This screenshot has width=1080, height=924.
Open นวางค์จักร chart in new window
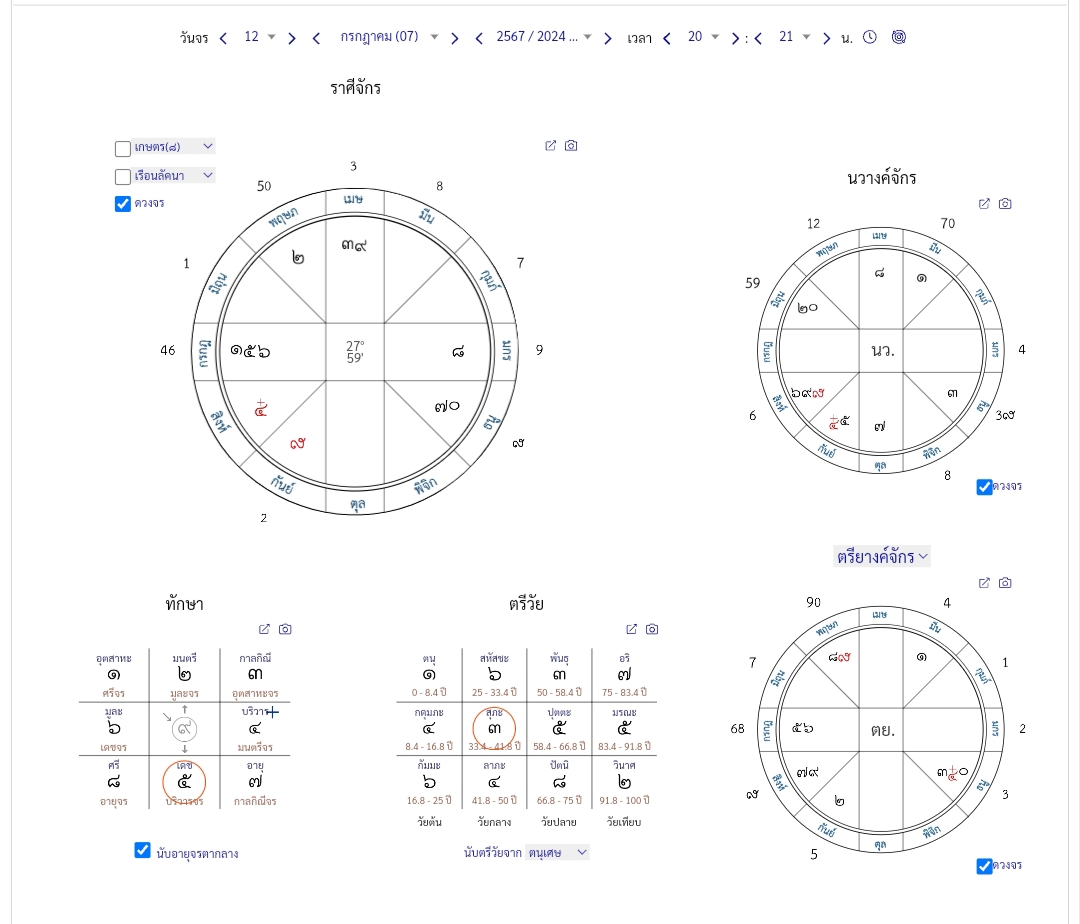[x=984, y=203]
